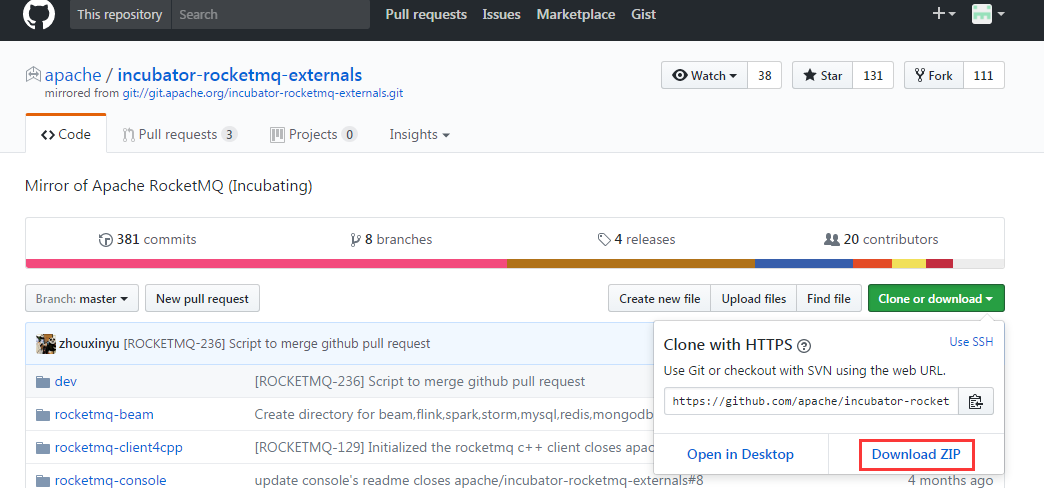1044x488 pixels.
Task: Open the Branch: master dropdown
Action: click(82, 298)
